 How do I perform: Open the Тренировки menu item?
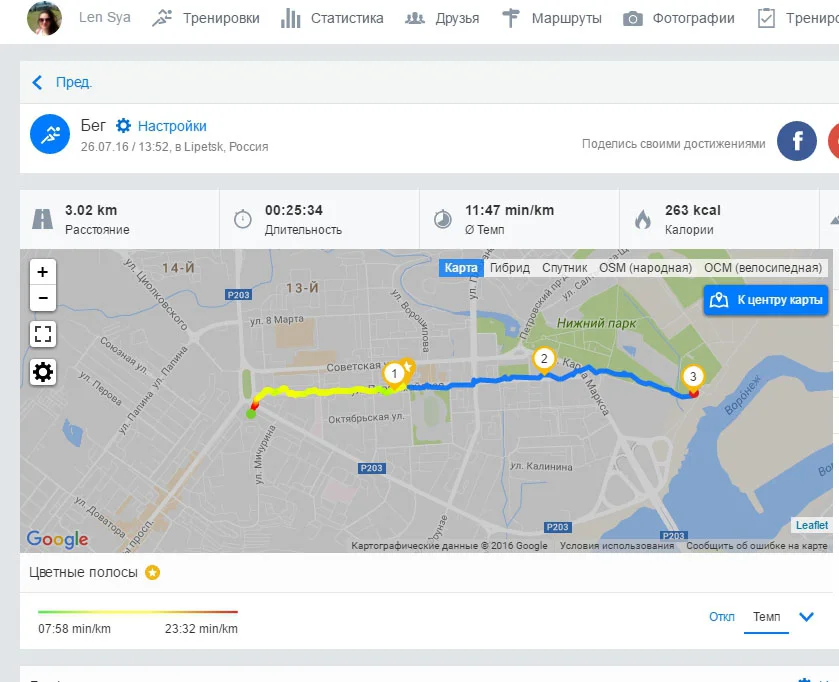[221, 18]
